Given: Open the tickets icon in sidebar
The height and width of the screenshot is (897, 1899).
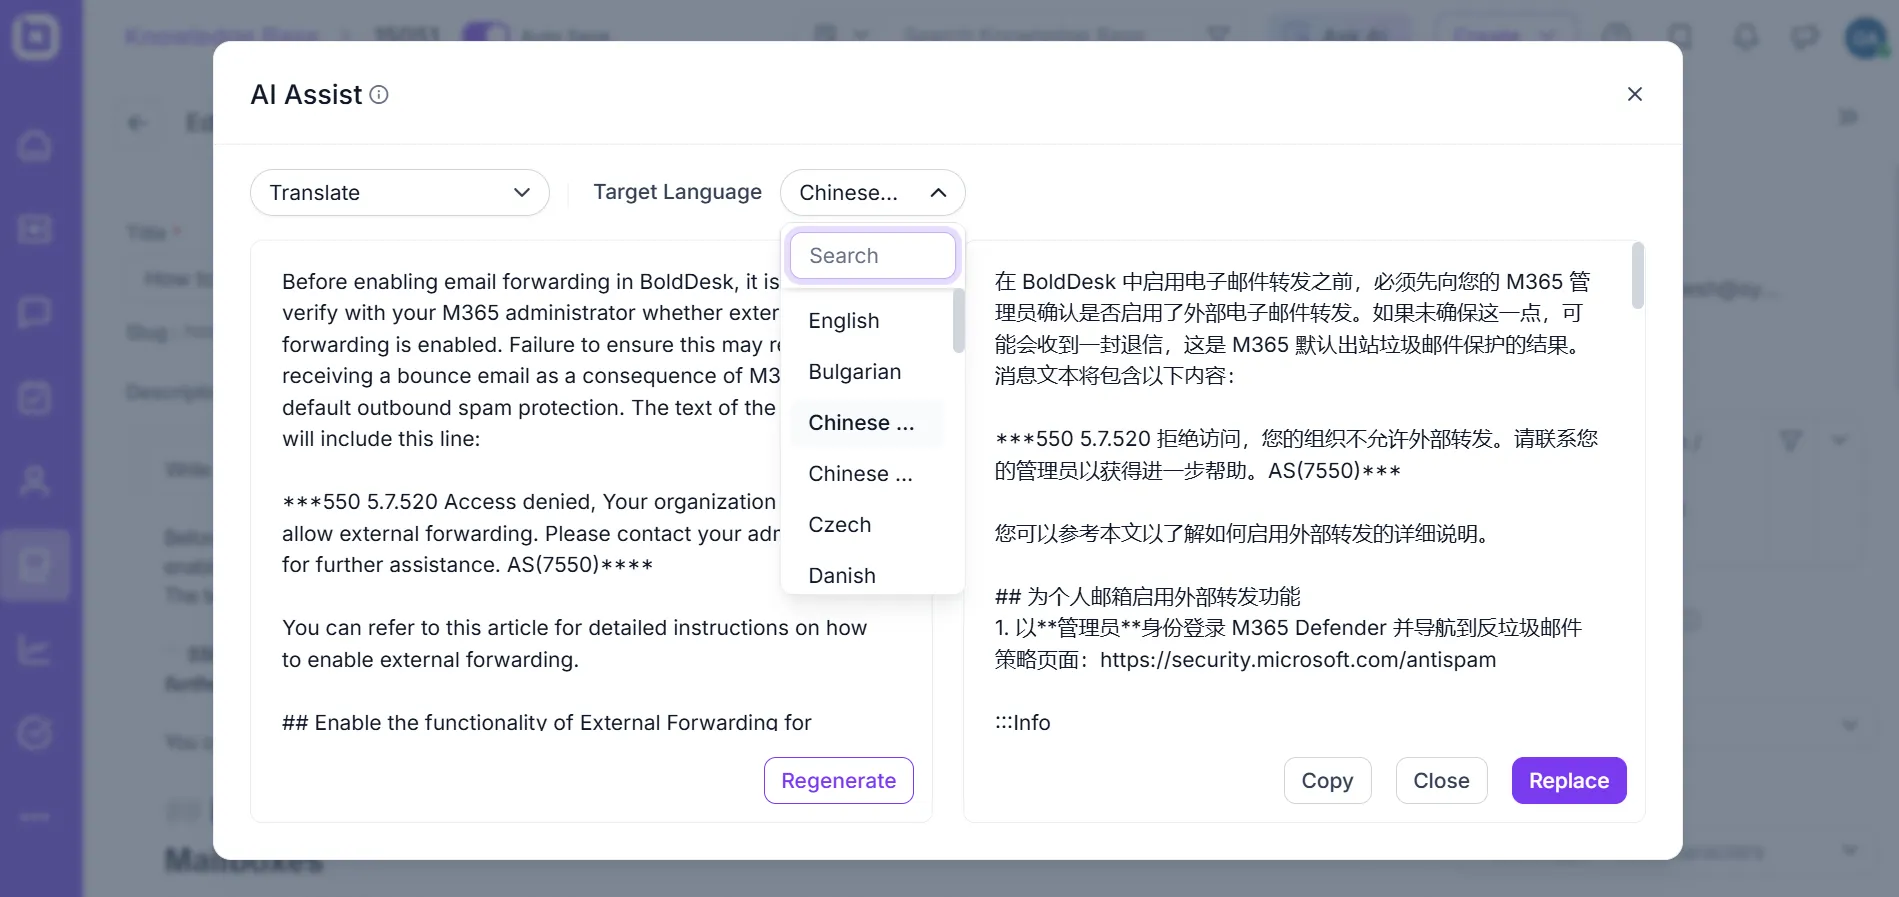Looking at the screenshot, I should tap(35, 230).
